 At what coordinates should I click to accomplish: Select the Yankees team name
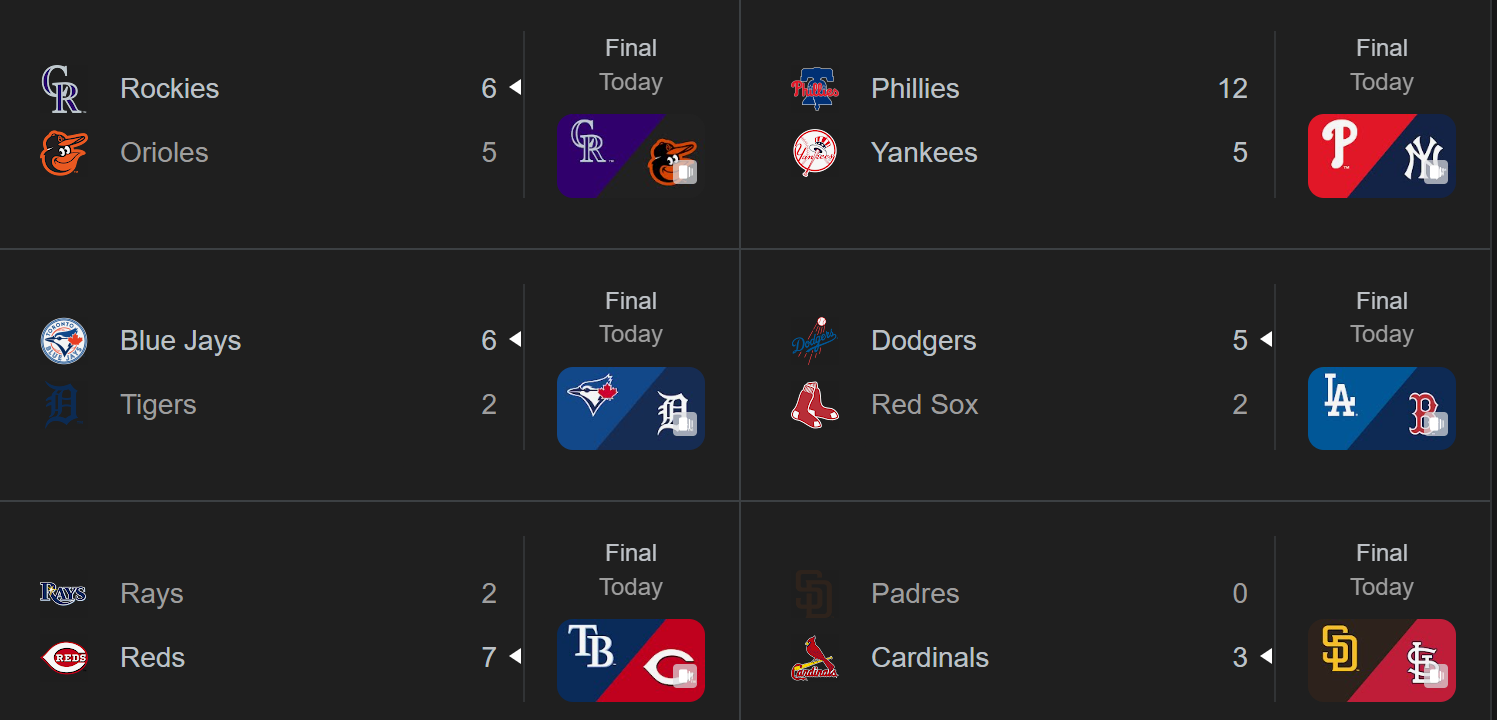[x=924, y=153]
